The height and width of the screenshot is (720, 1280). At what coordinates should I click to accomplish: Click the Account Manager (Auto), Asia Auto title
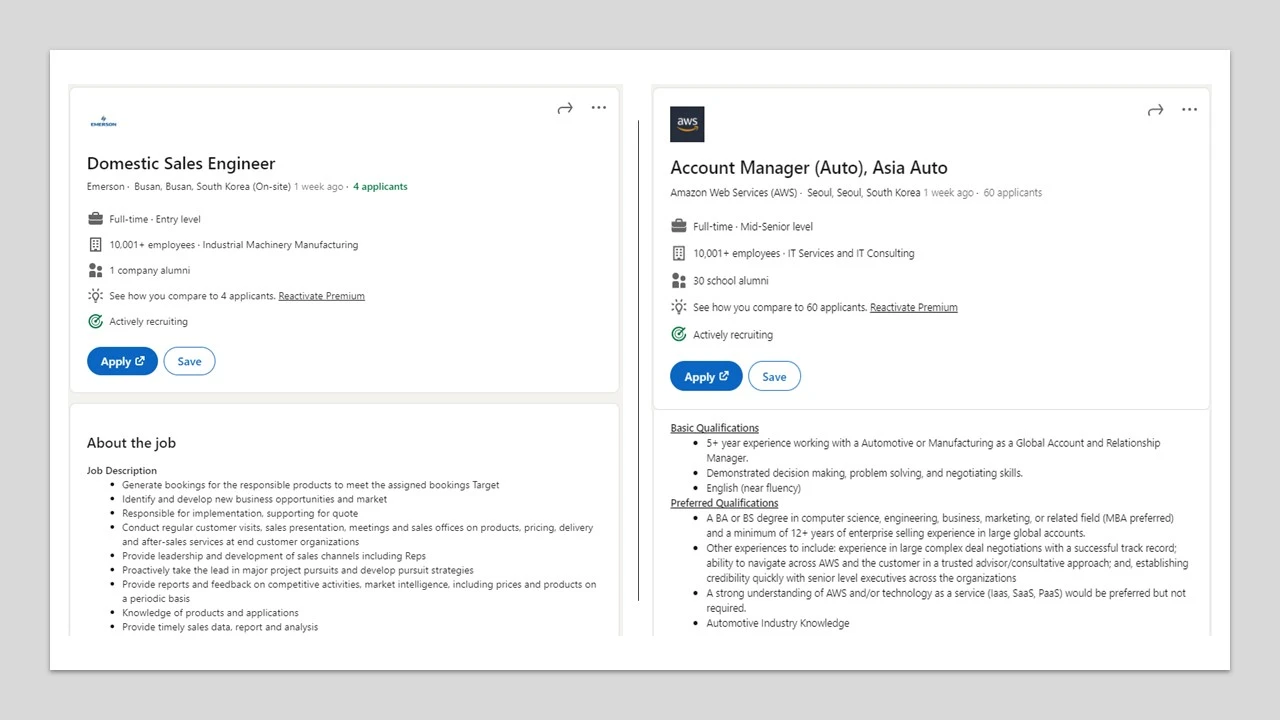[809, 168]
